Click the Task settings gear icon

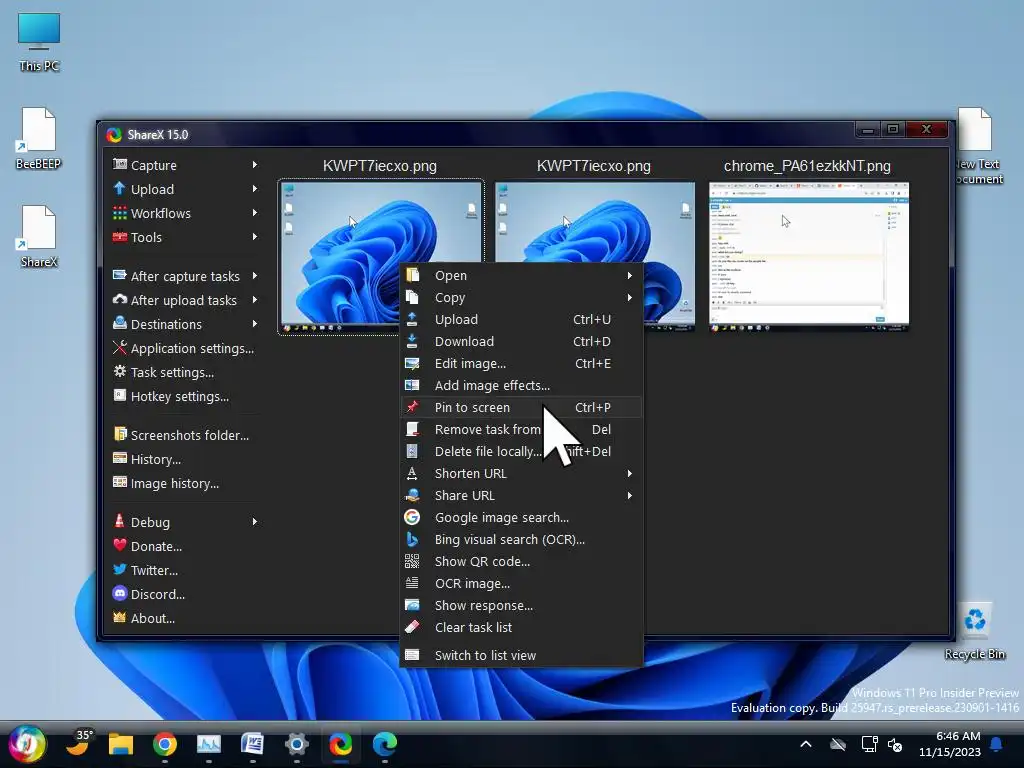[x=120, y=372]
